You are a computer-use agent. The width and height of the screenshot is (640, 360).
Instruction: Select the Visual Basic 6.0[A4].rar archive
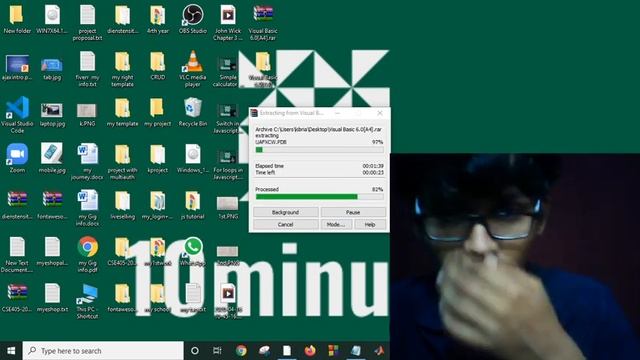coord(263,22)
